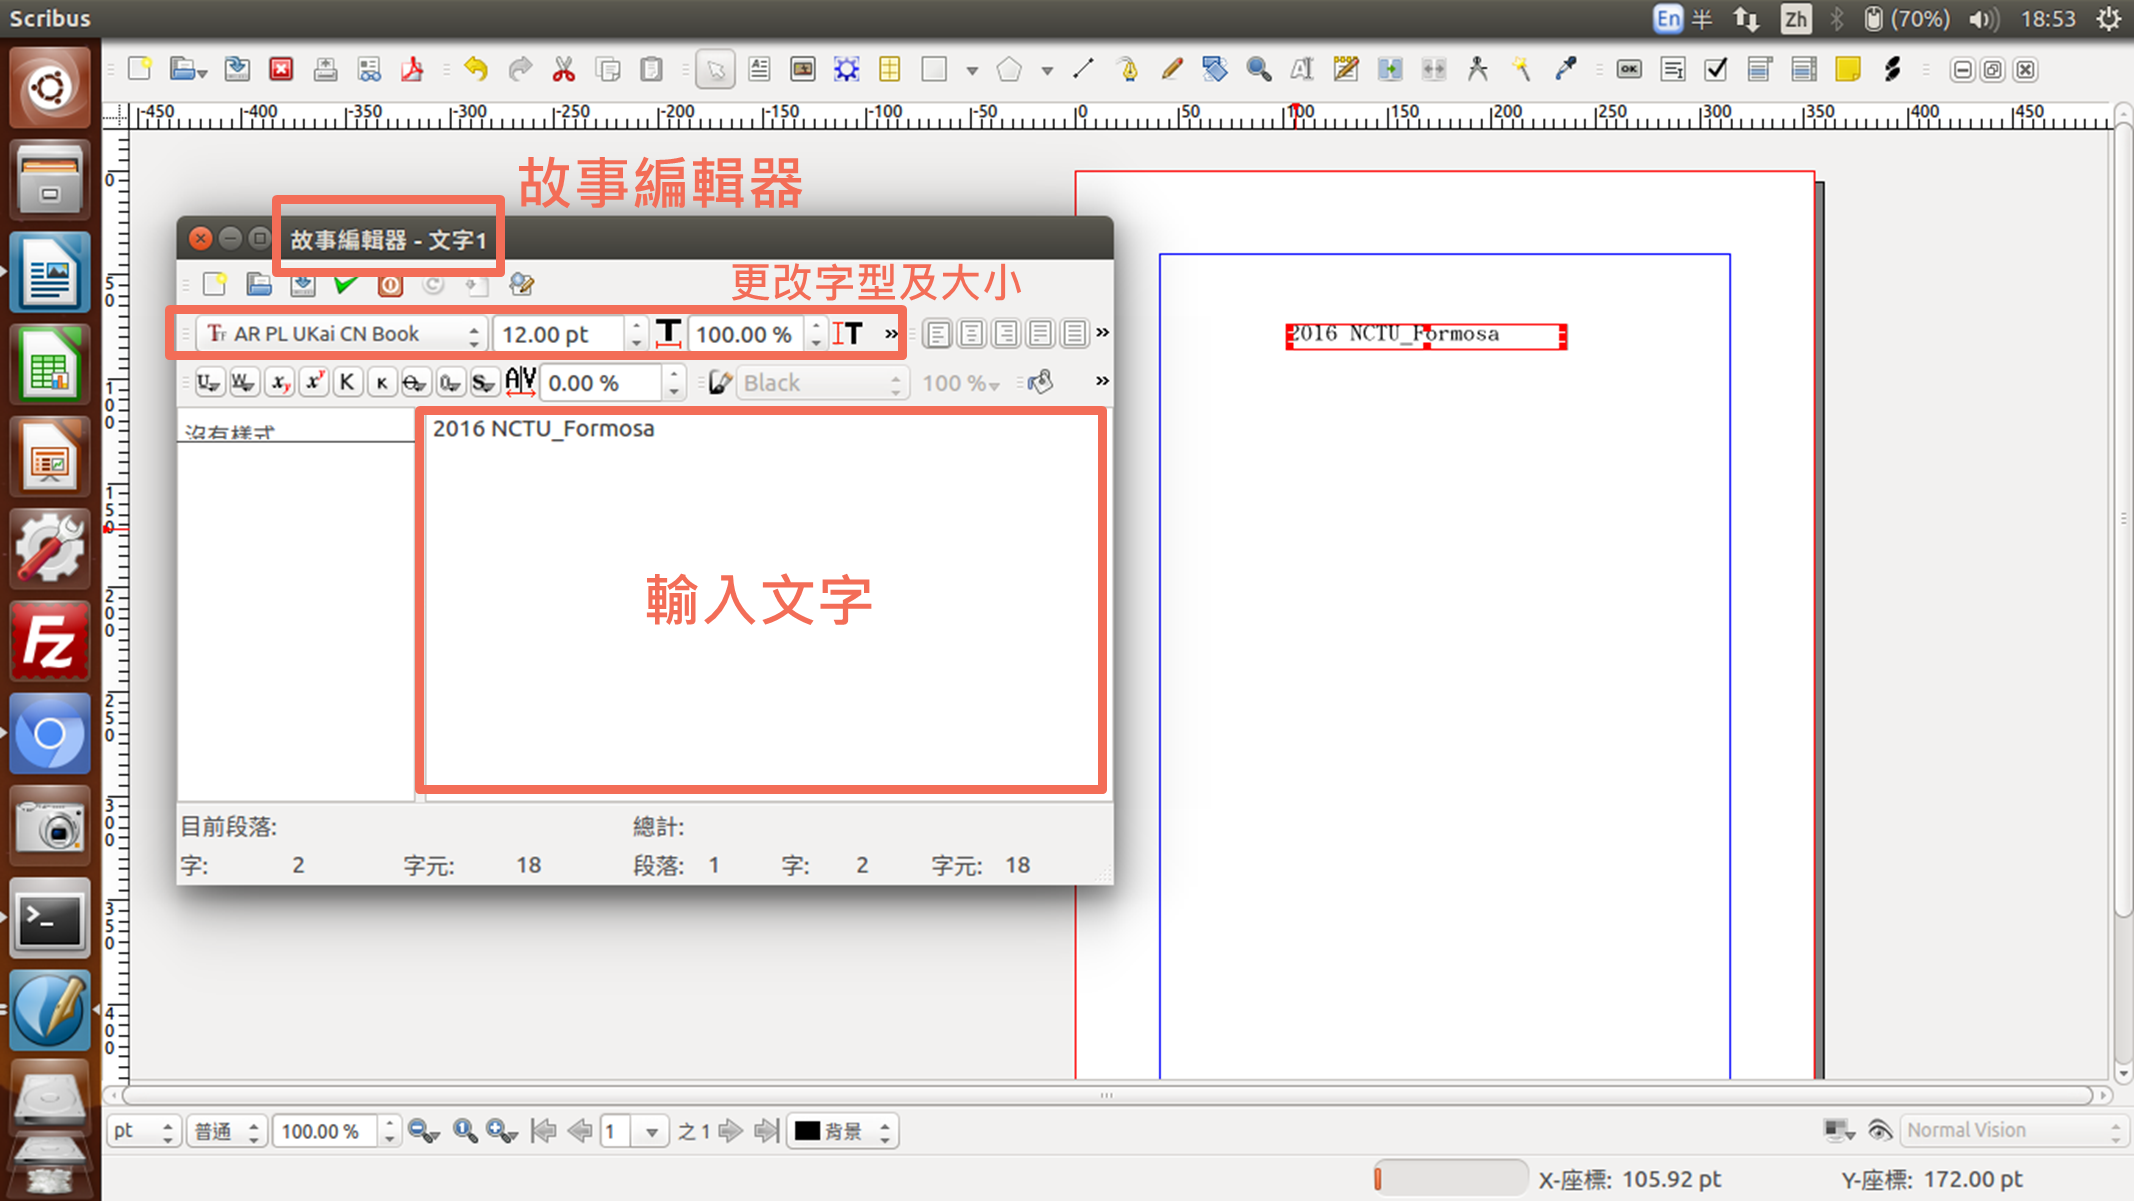
Task: Expand hidden font toolbar items chevron
Action: (x=891, y=334)
